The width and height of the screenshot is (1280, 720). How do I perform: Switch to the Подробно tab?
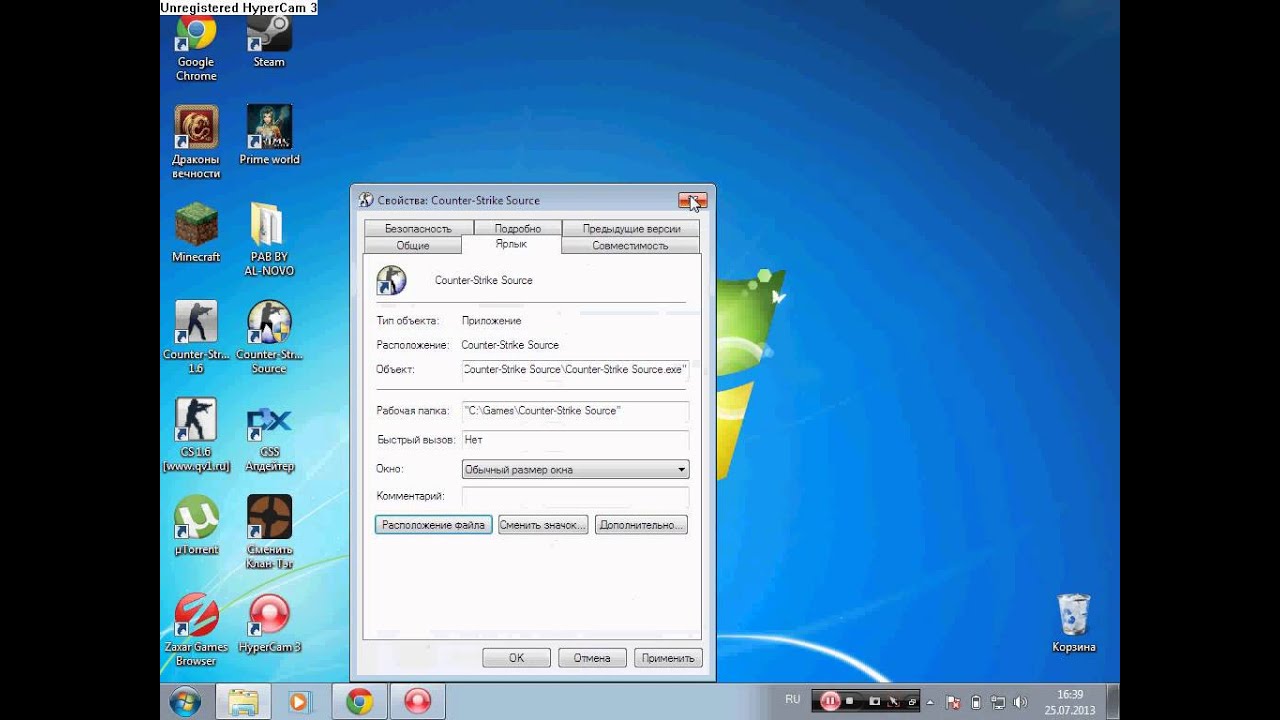pos(517,228)
